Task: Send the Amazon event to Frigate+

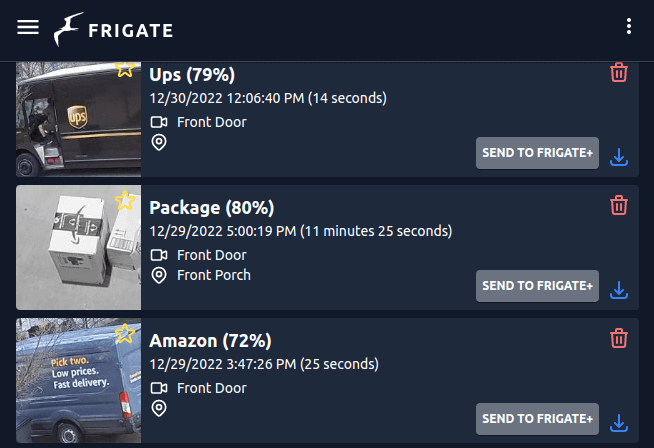Action: pyautogui.click(x=537, y=419)
